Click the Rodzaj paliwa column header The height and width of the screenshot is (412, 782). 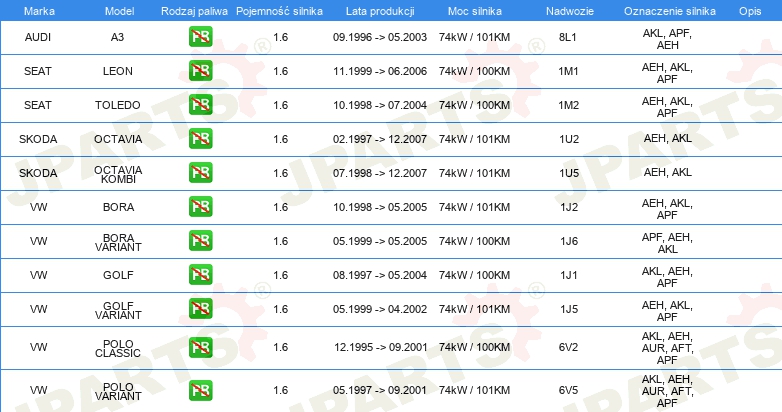click(x=194, y=11)
